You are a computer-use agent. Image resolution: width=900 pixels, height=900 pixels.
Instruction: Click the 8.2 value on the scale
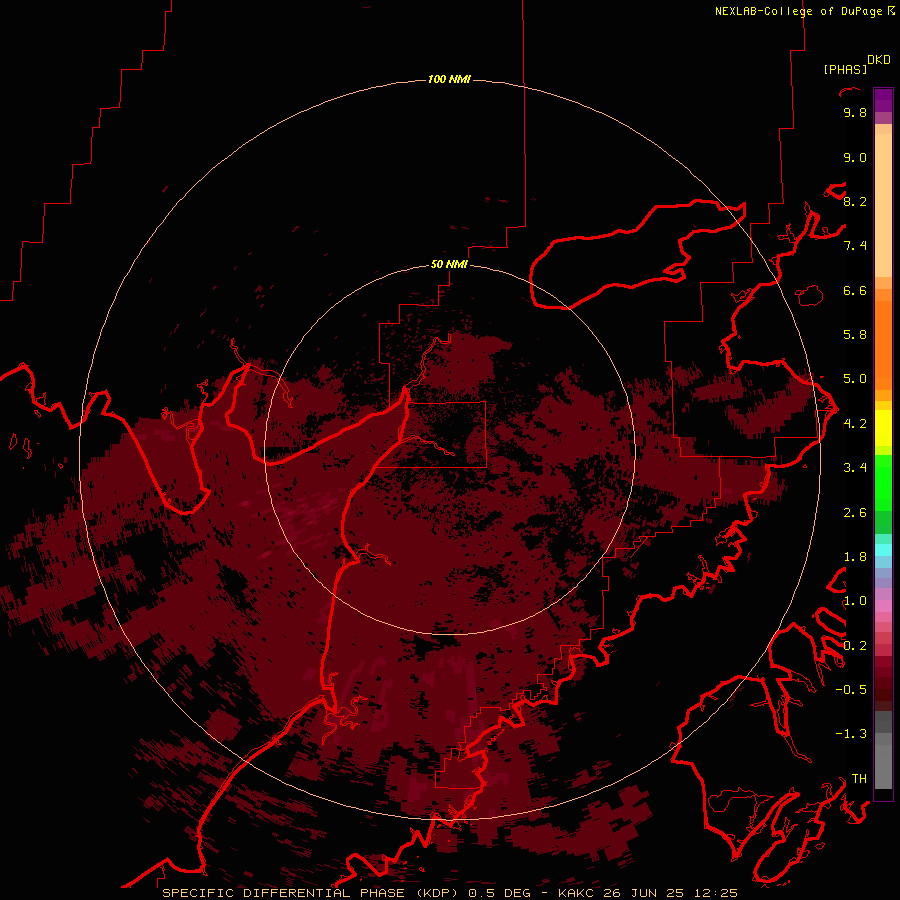[x=855, y=201]
